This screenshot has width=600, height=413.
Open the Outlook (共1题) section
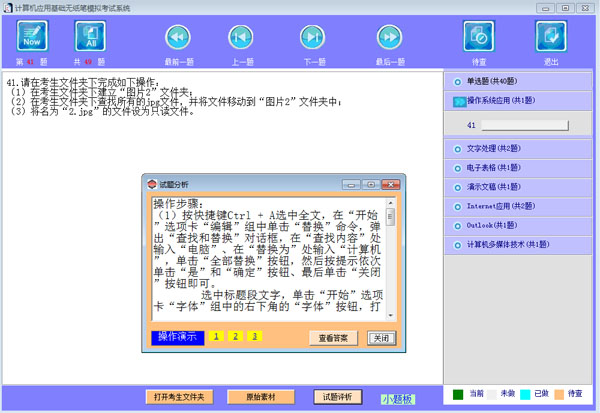coord(520,225)
